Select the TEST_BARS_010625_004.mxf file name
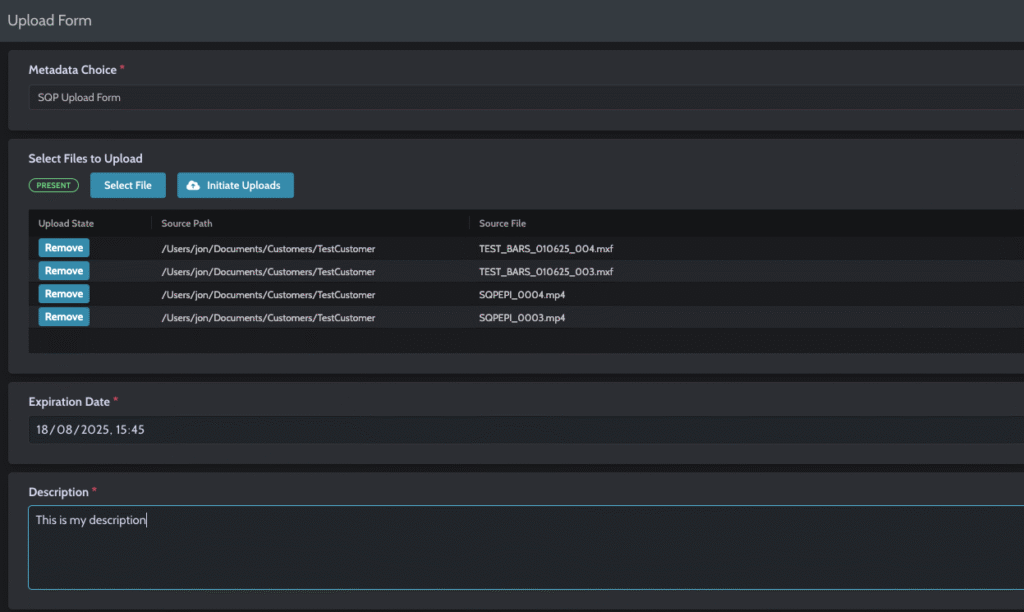The height and width of the screenshot is (612, 1024). [546, 249]
